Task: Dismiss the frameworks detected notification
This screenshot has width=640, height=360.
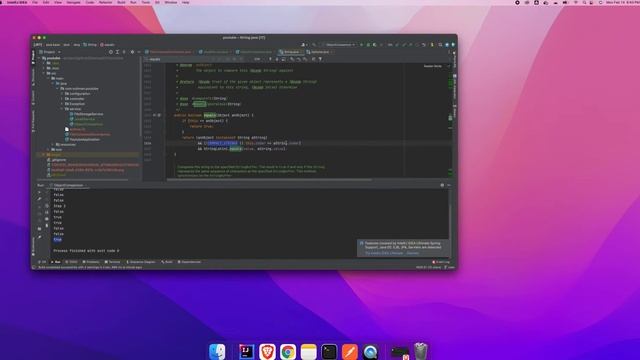Action: (x=413, y=253)
